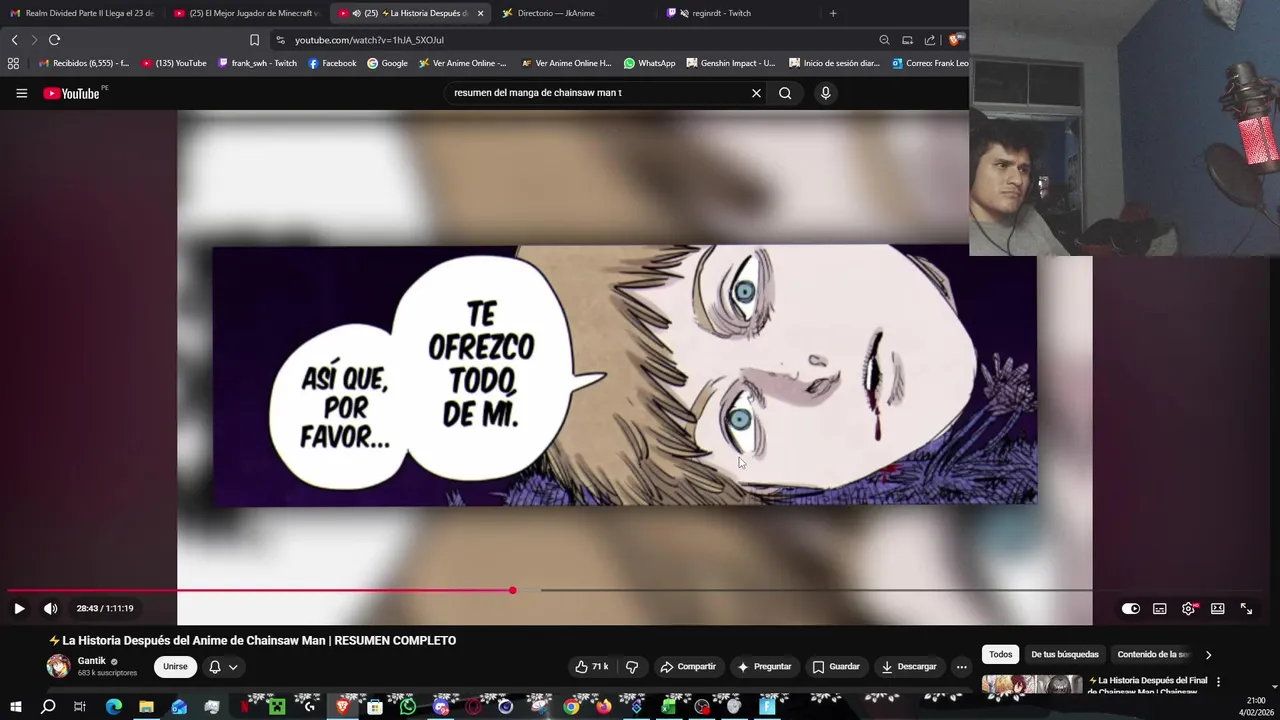The image size is (1280, 720).
Task: Open Google Chrome from taskbar
Action: click(570, 707)
